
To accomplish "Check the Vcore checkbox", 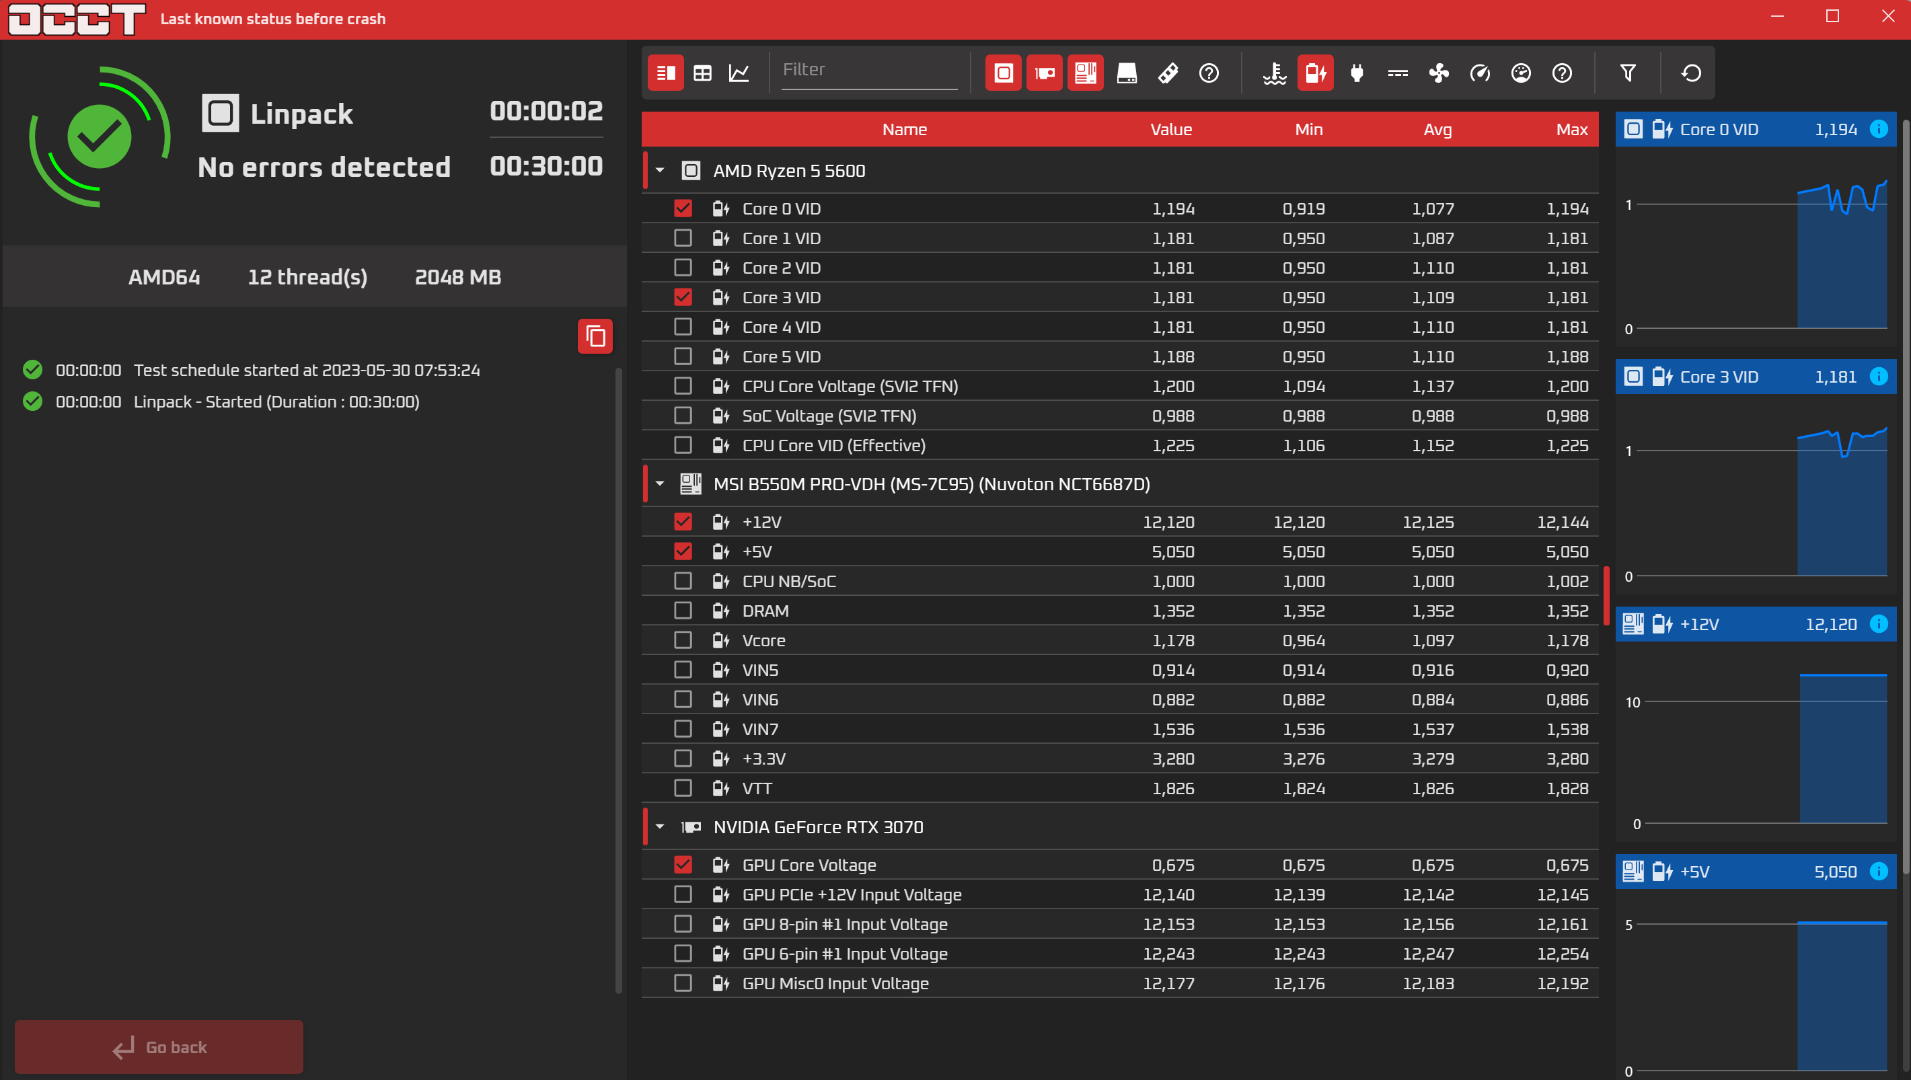I will [683, 640].
